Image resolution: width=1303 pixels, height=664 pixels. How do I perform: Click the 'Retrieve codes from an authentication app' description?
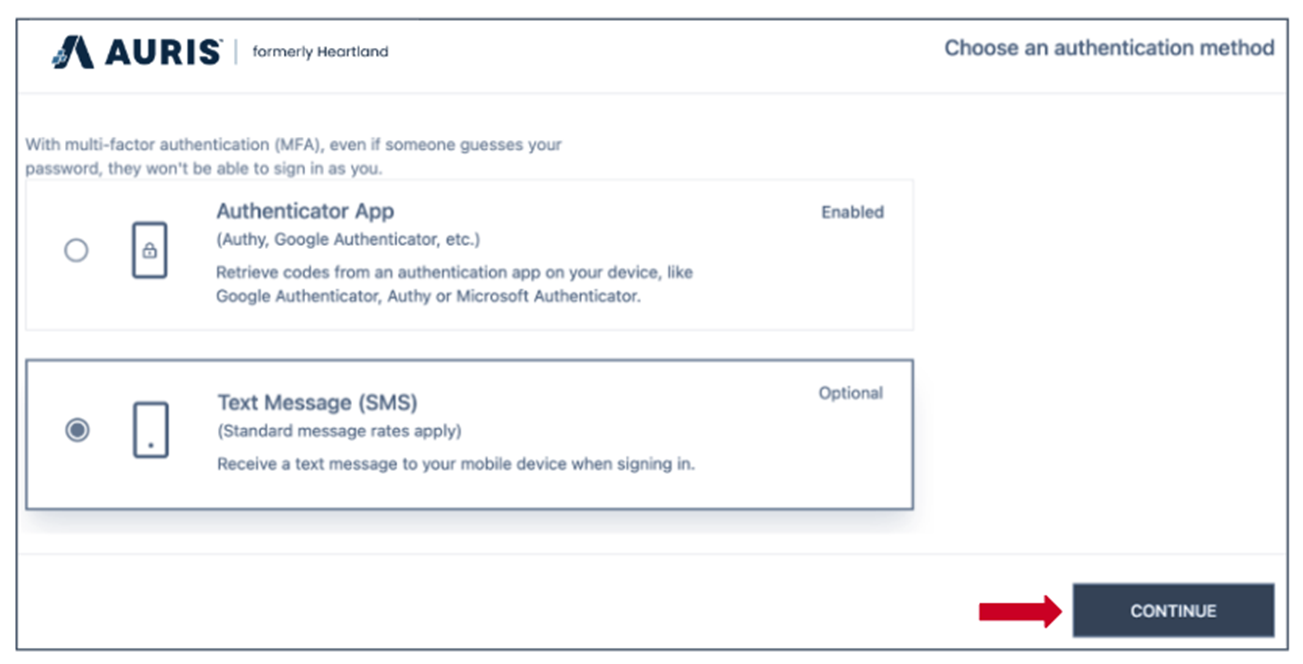454,284
